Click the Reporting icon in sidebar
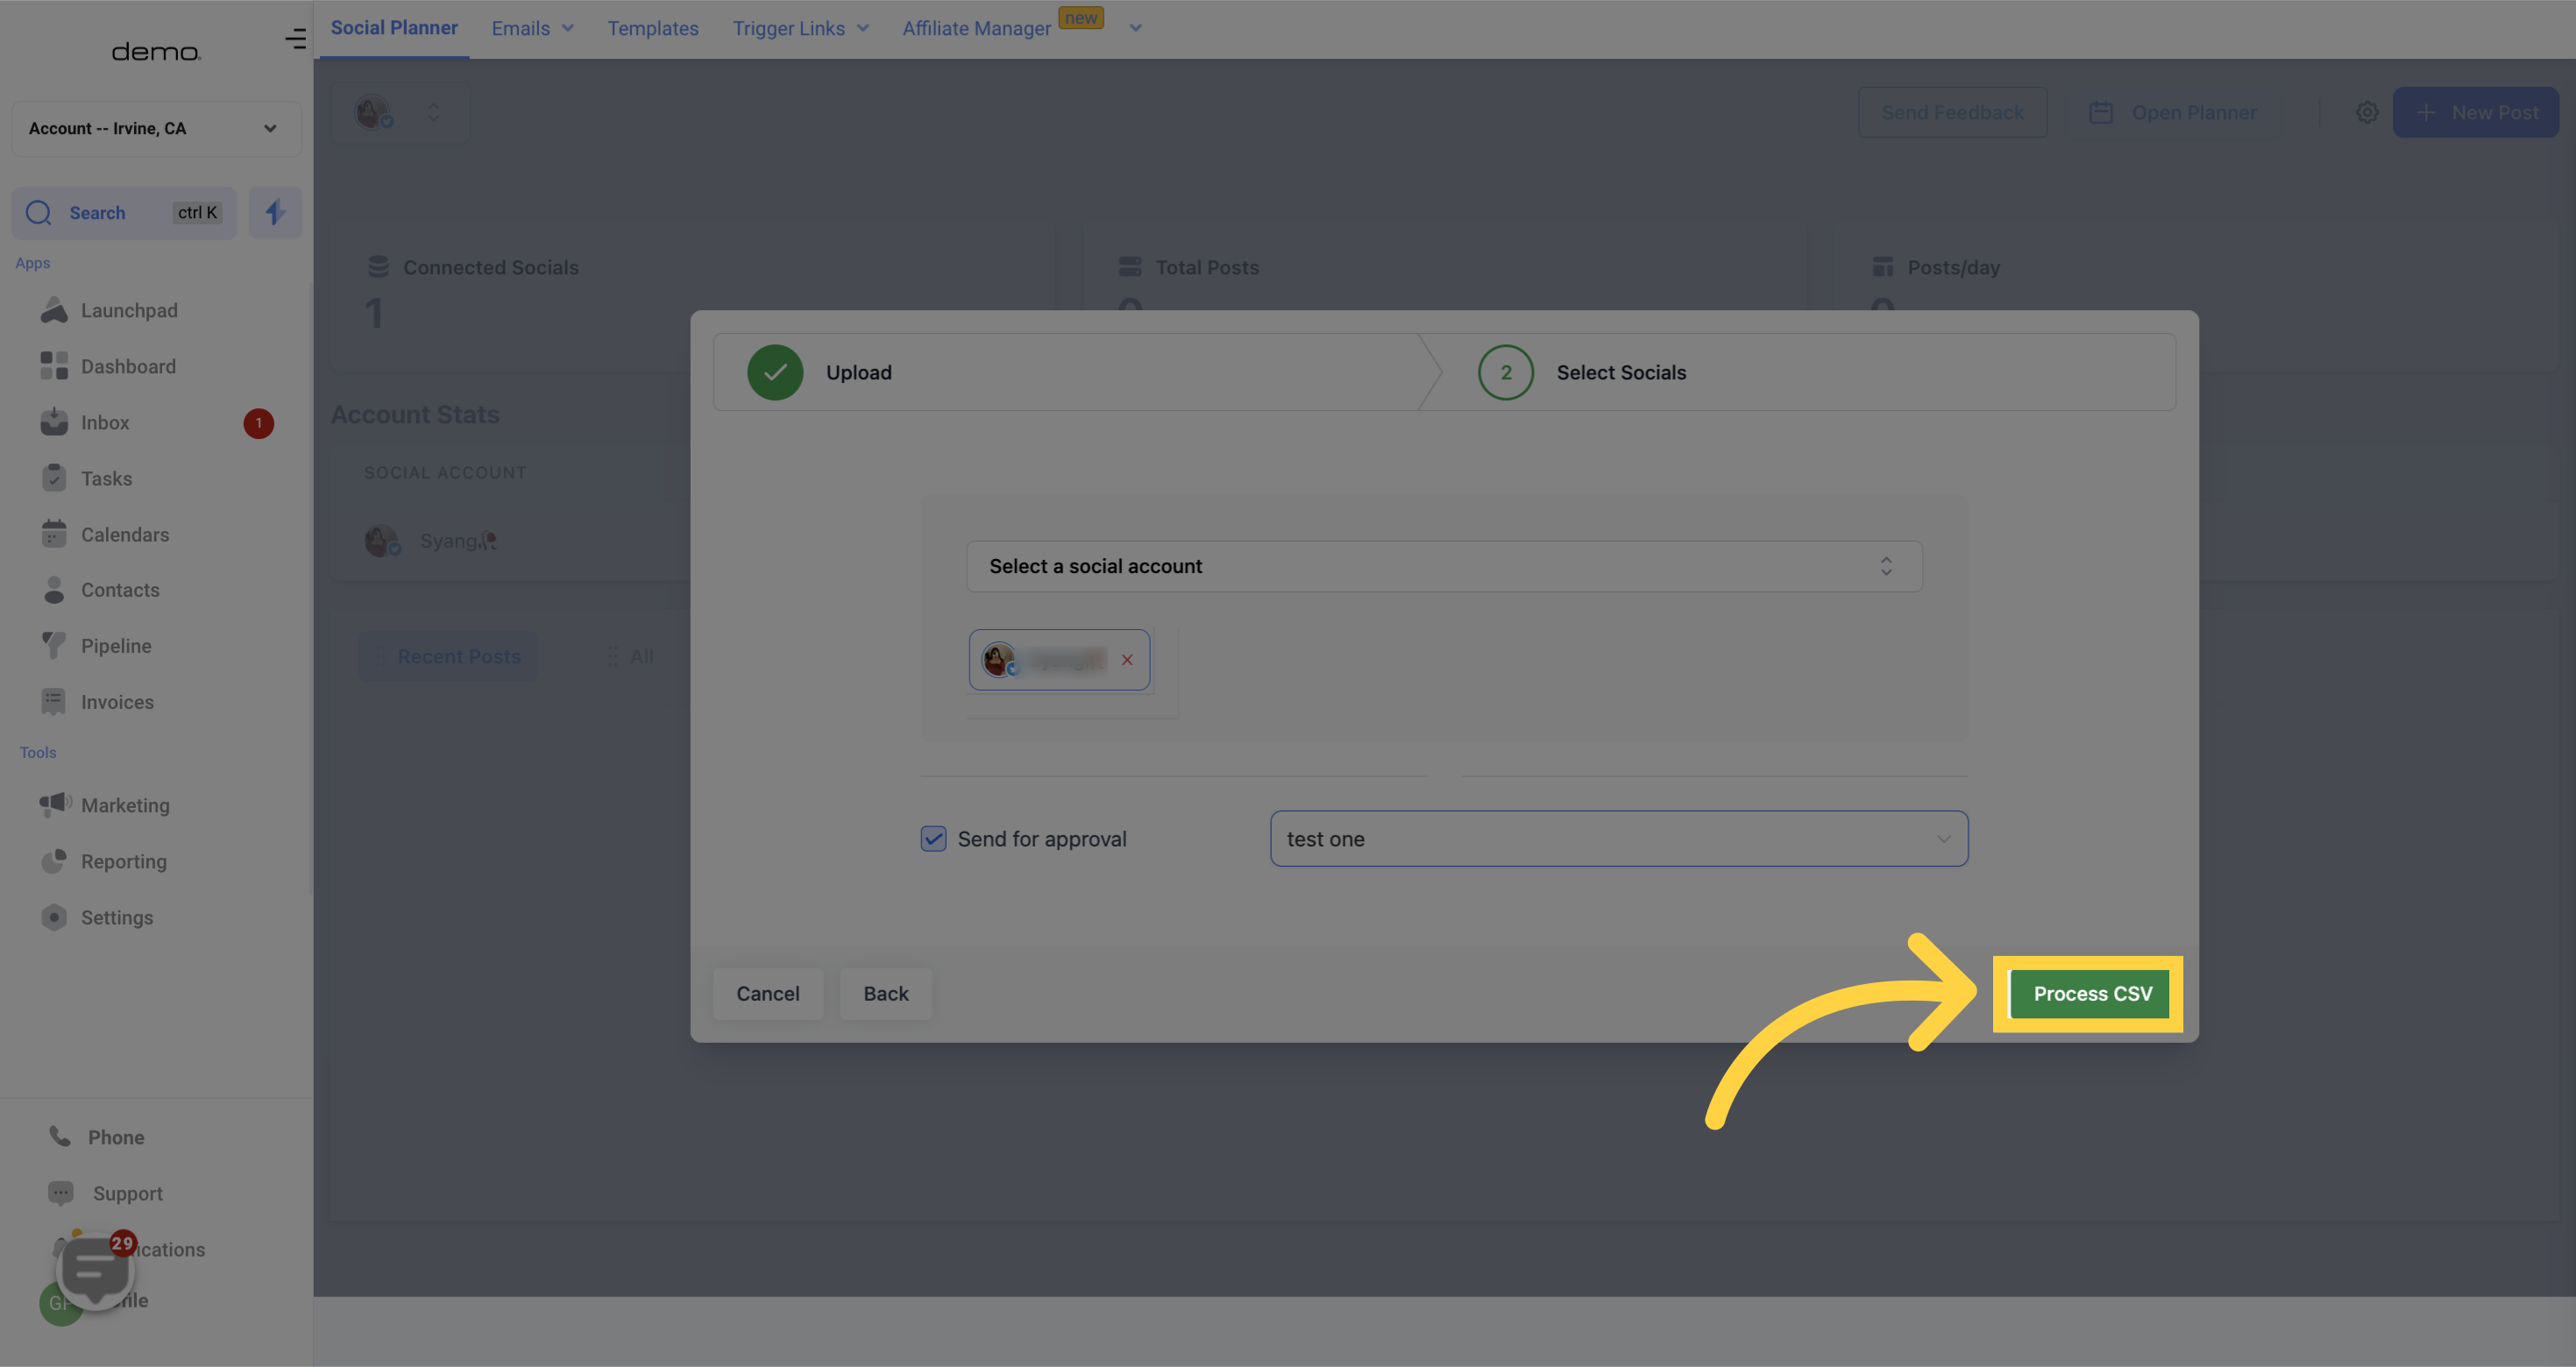This screenshot has height=1367, width=2576. point(53,861)
